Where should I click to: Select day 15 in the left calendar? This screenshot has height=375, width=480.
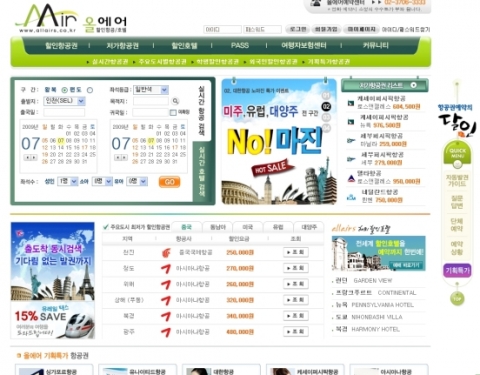point(69,147)
